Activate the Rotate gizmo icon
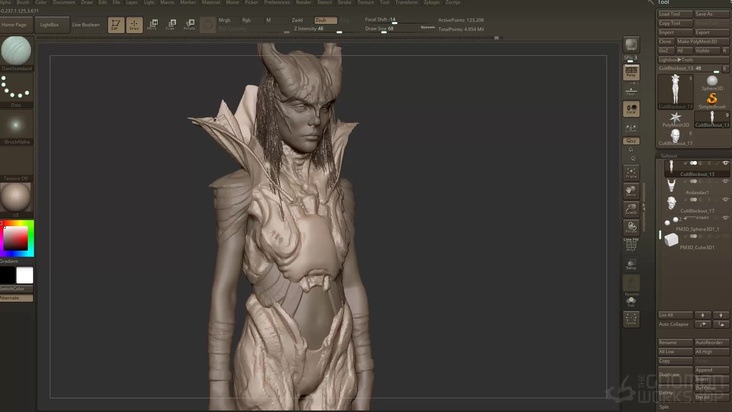The height and width of the screenshot is (412, 732). 189,24
